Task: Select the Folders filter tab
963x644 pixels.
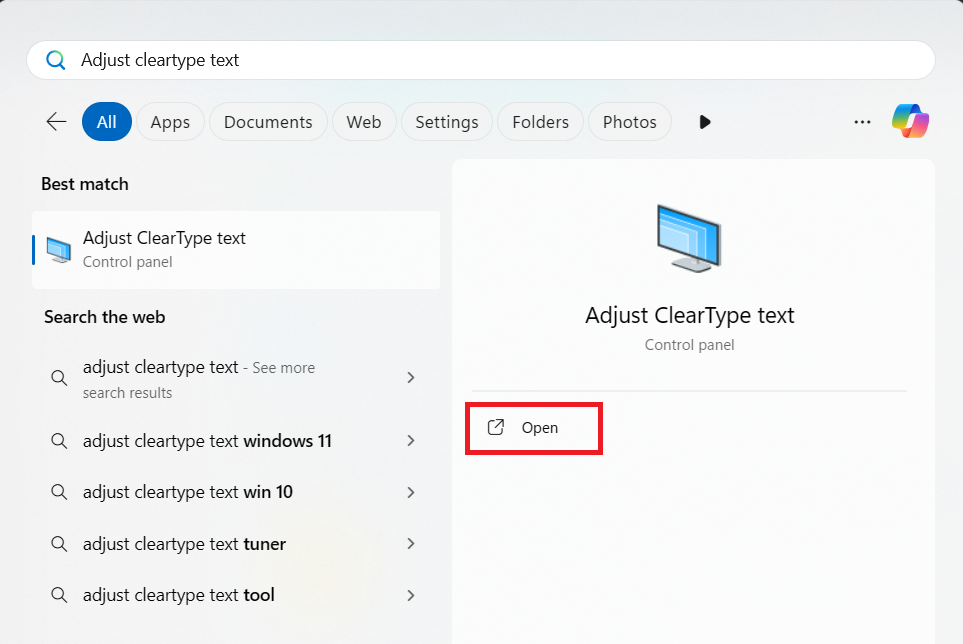Action: tap(540, 122)
